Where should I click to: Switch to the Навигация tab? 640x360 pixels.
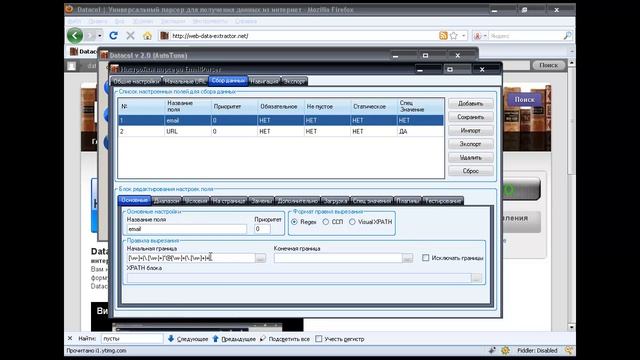pyautogui.click(x=264, y=81)
